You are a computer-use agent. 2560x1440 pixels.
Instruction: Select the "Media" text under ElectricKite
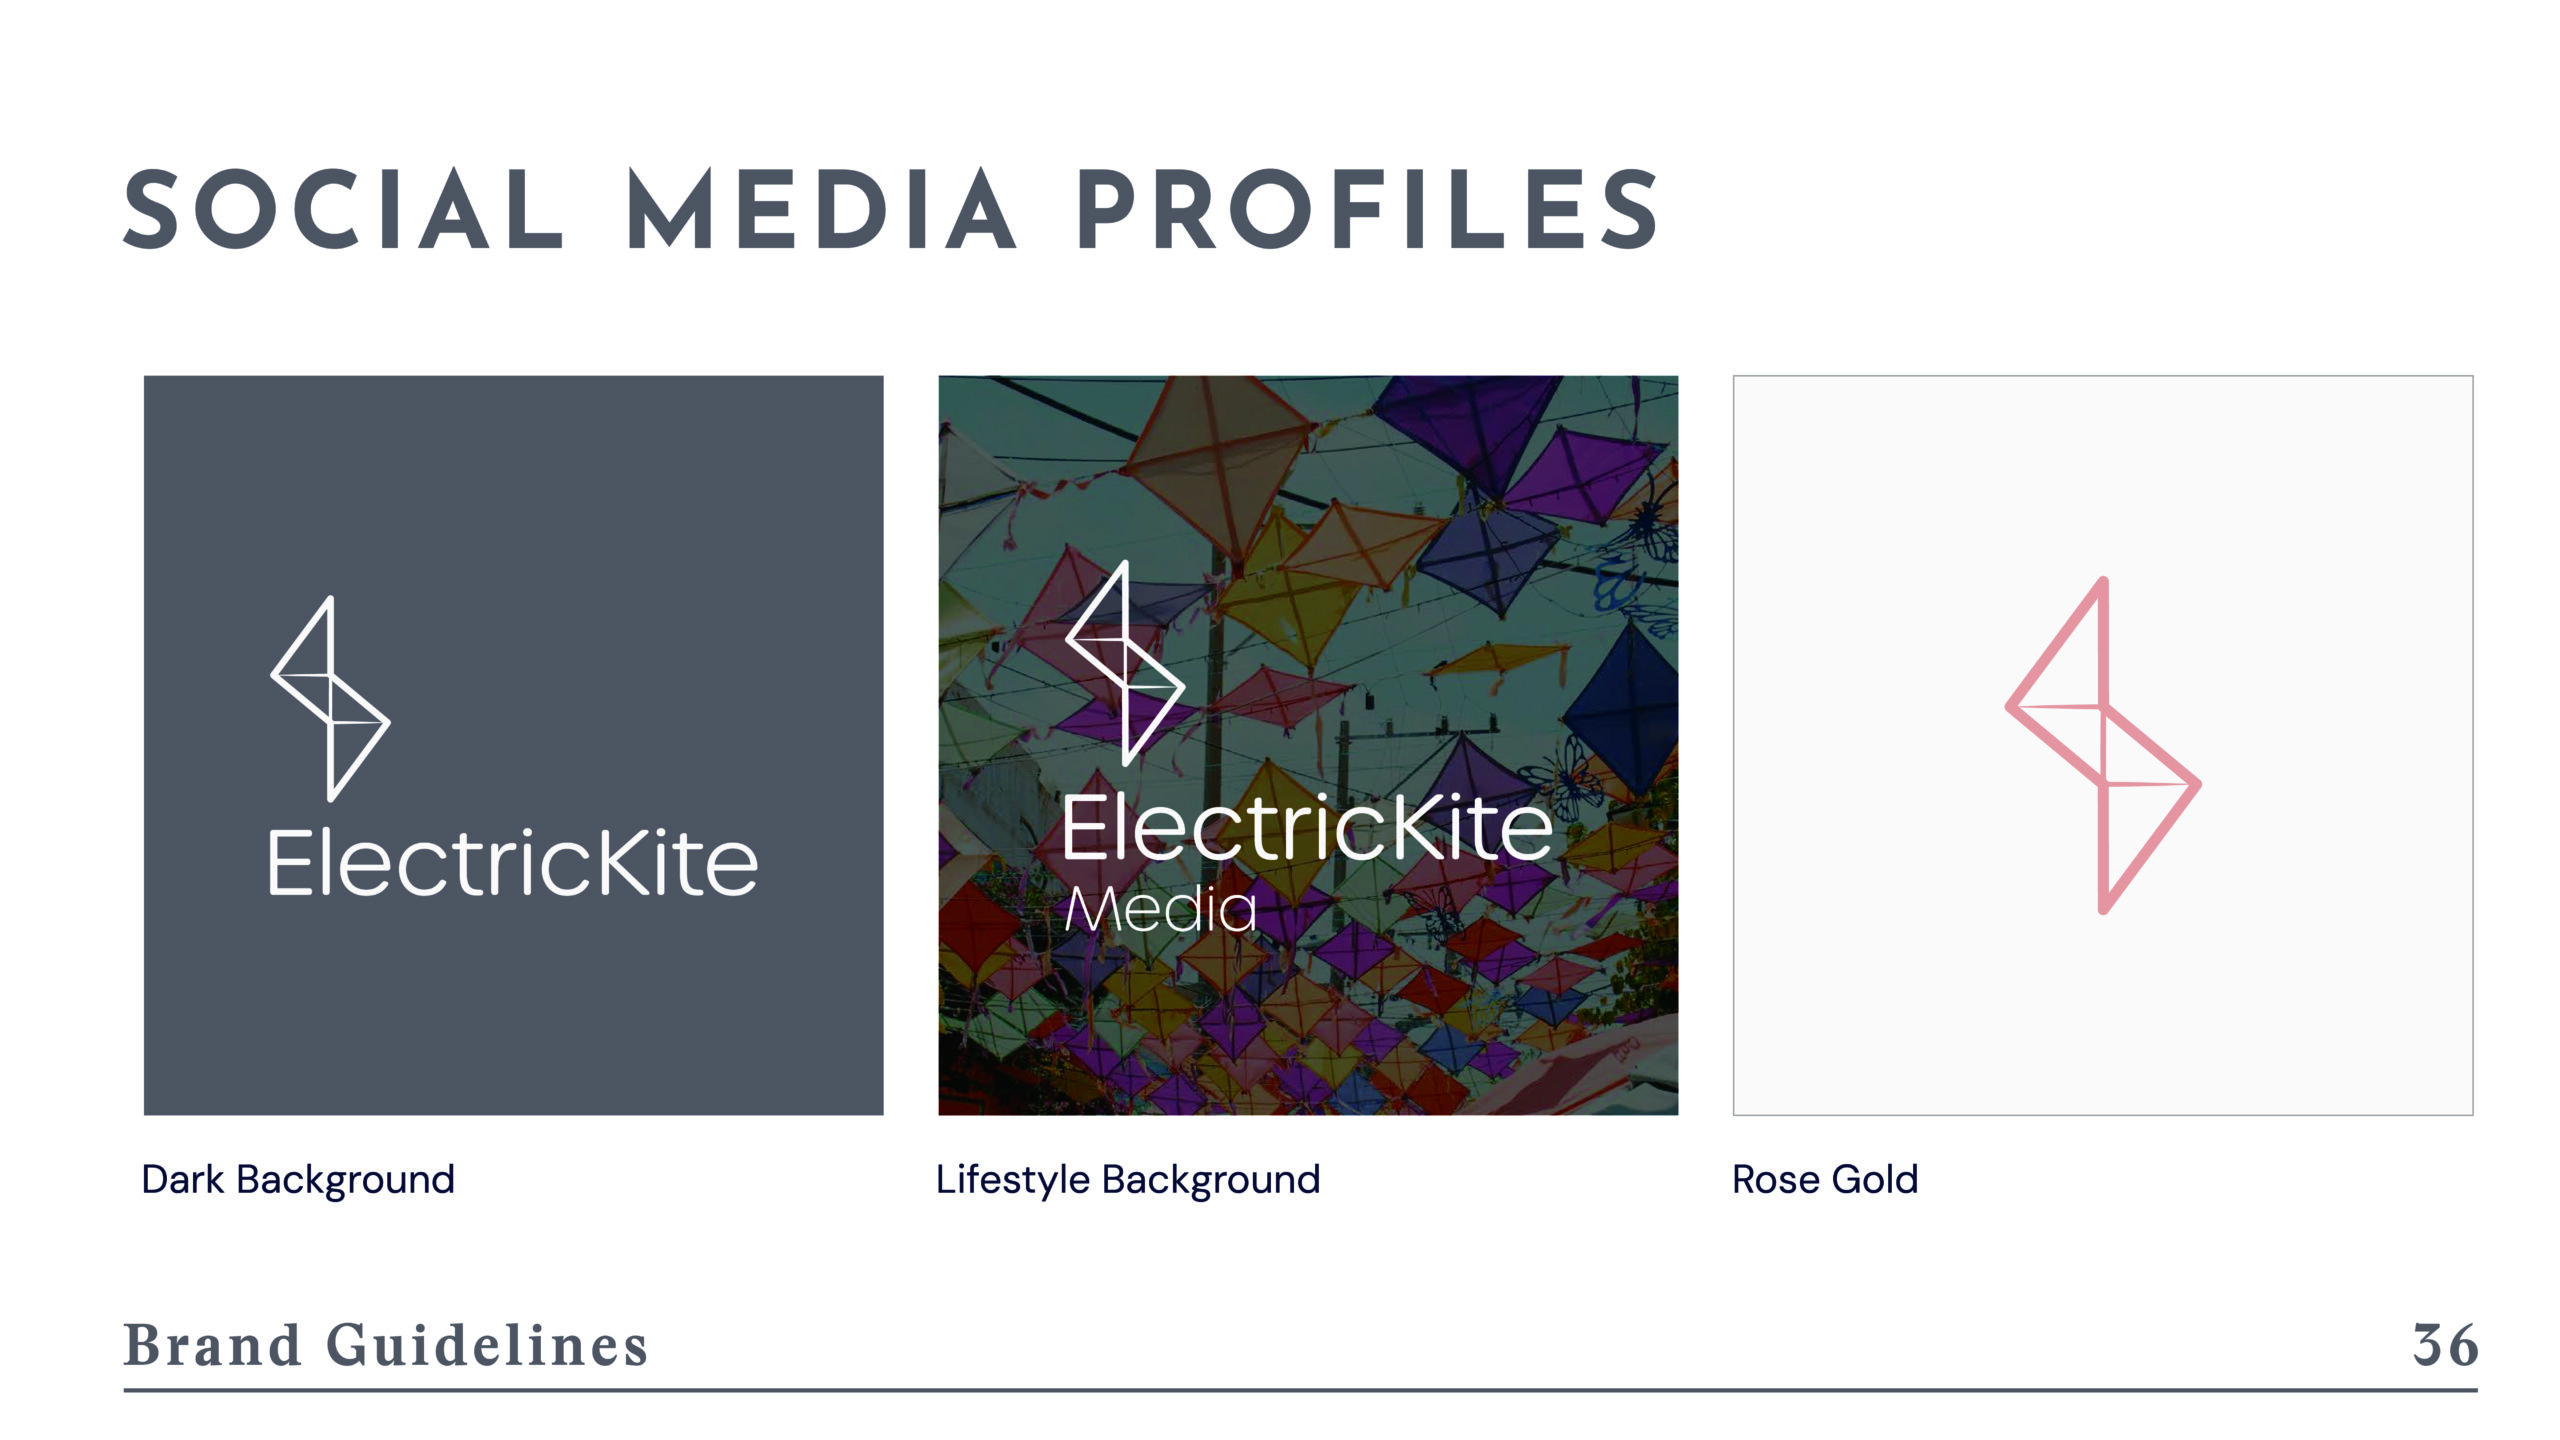point(1160,910)
